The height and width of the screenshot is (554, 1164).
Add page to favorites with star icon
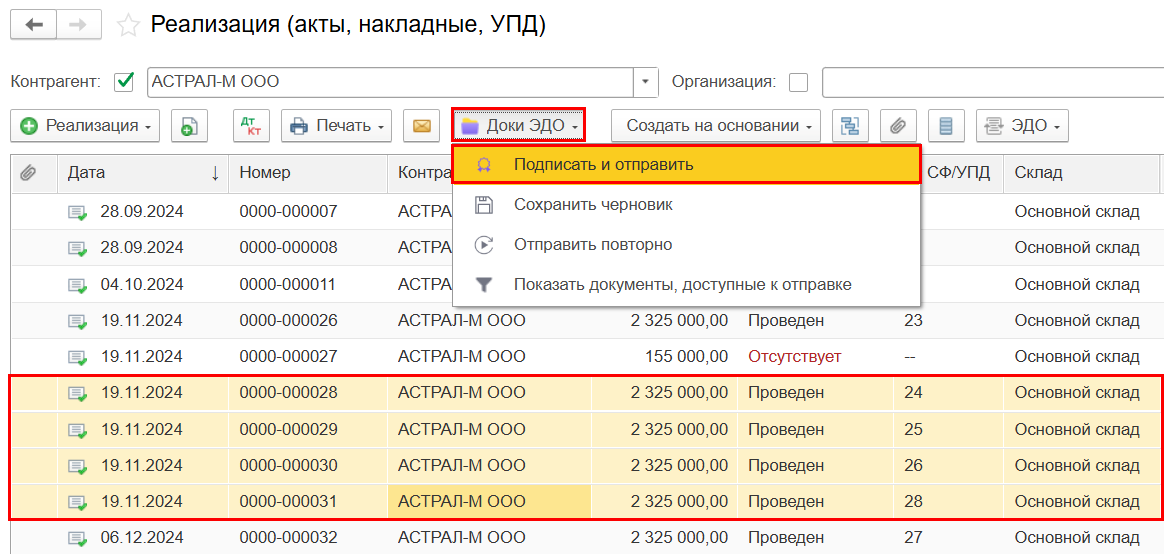coord(128,26)
